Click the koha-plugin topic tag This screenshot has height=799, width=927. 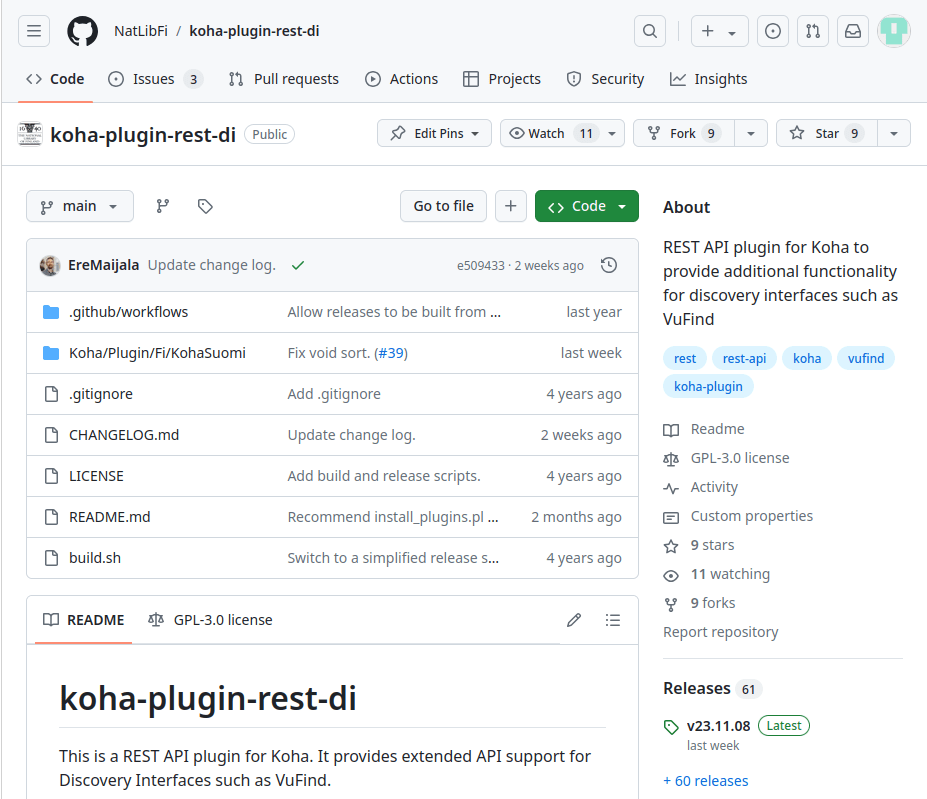[708, 386]
